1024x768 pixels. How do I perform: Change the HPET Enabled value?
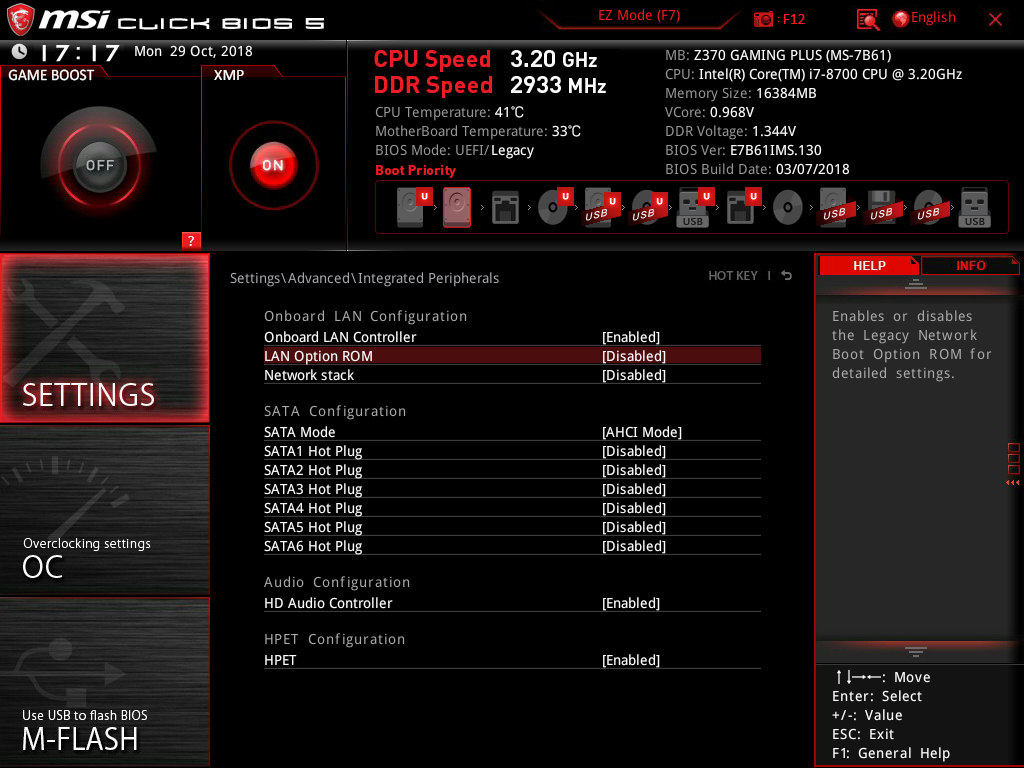(x=631, y=660)
